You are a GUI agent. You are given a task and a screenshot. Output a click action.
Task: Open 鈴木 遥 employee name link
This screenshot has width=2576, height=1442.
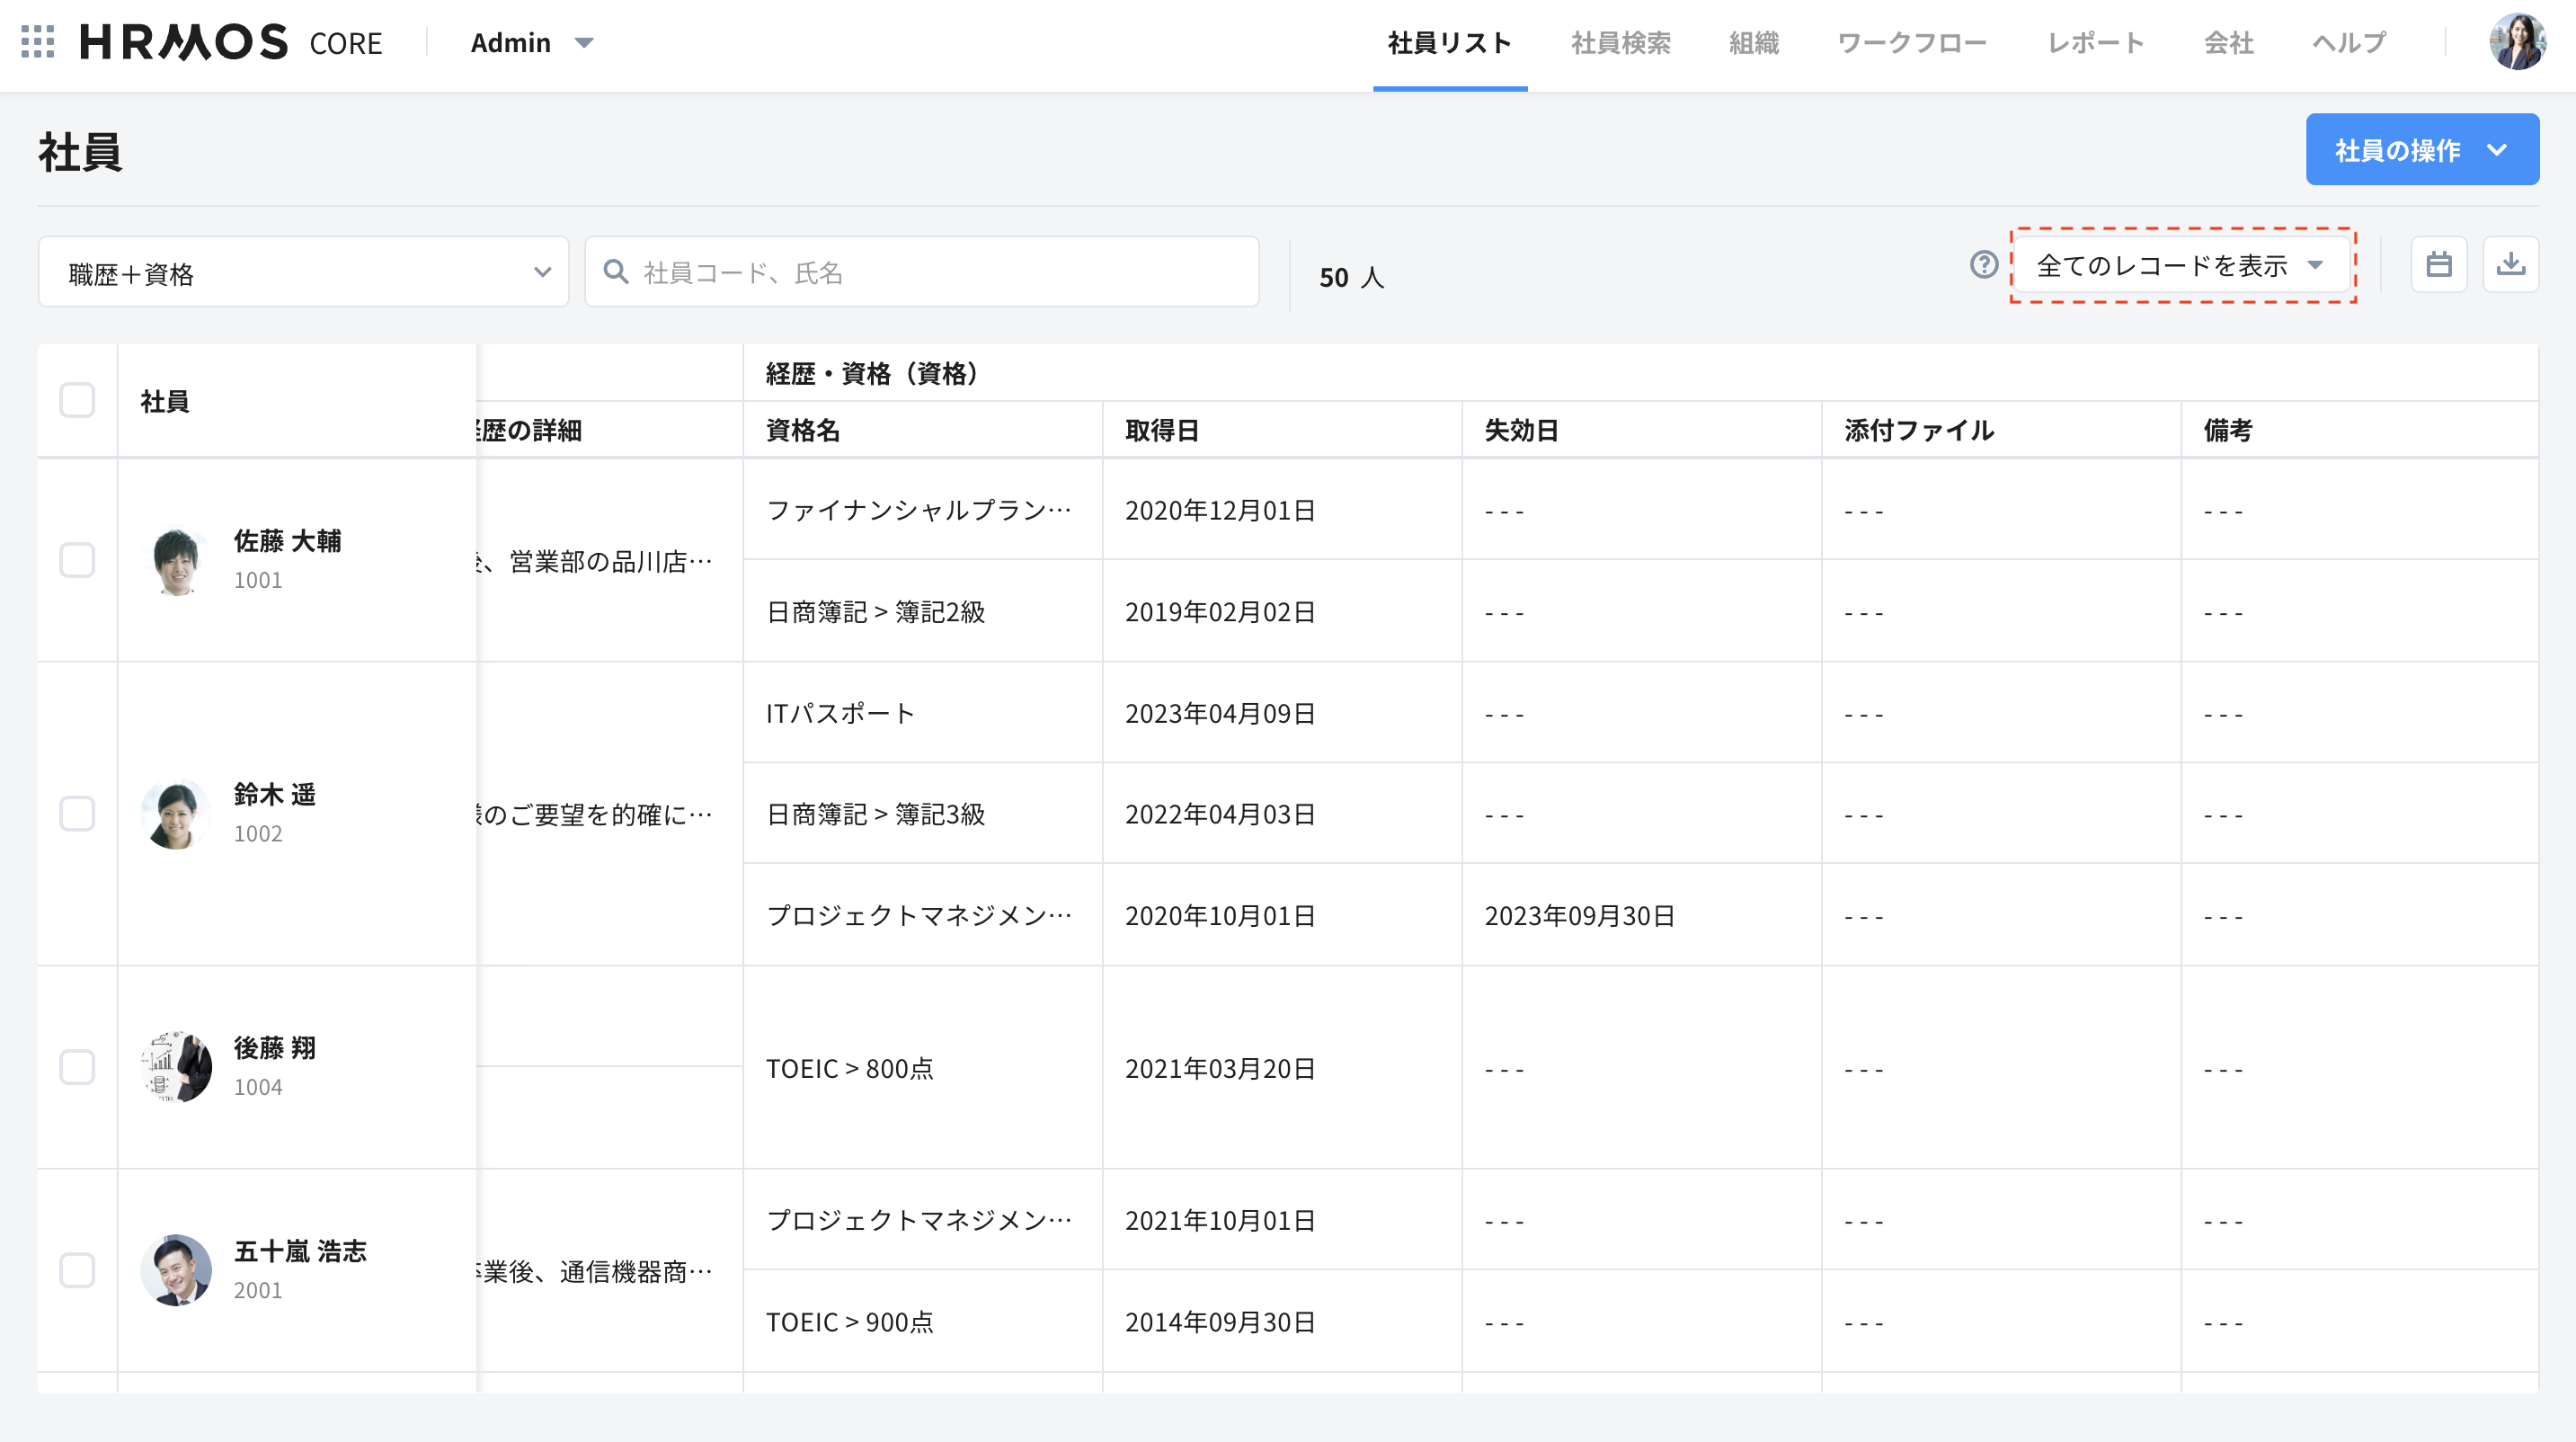pyautogui.click(x=275, y=794)
